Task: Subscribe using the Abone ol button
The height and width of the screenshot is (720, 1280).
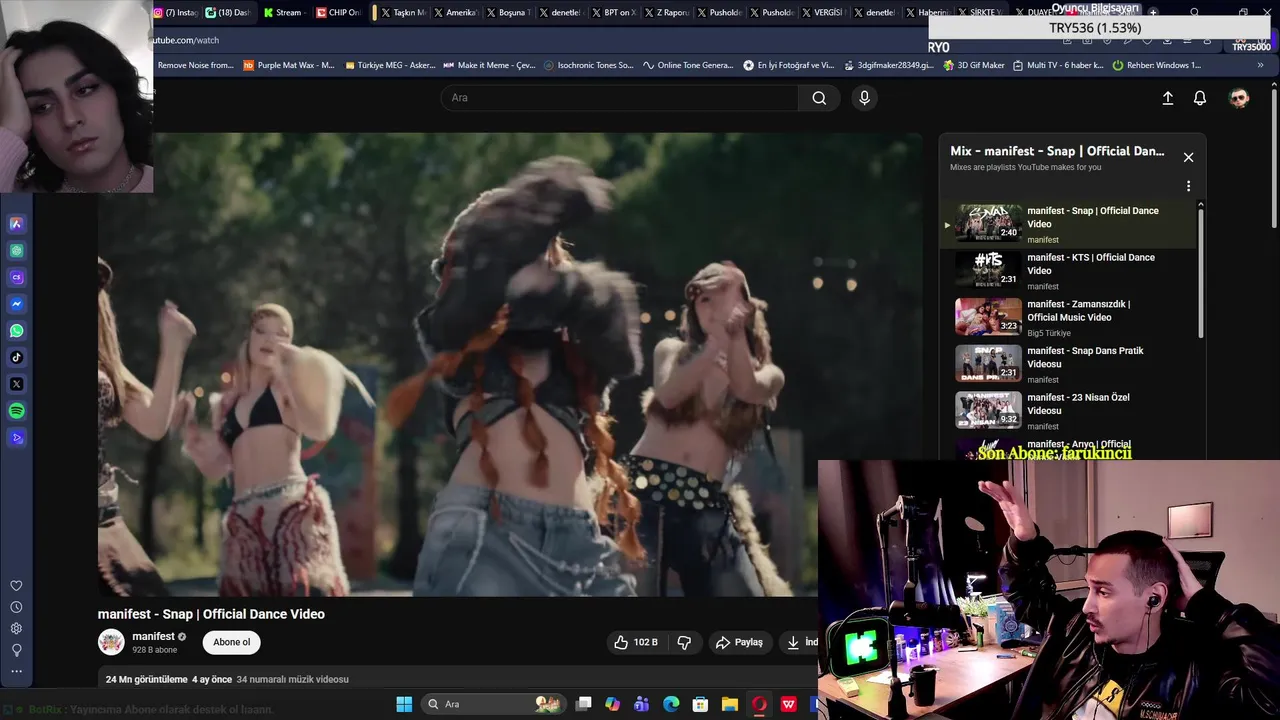Action: point(231,642)
